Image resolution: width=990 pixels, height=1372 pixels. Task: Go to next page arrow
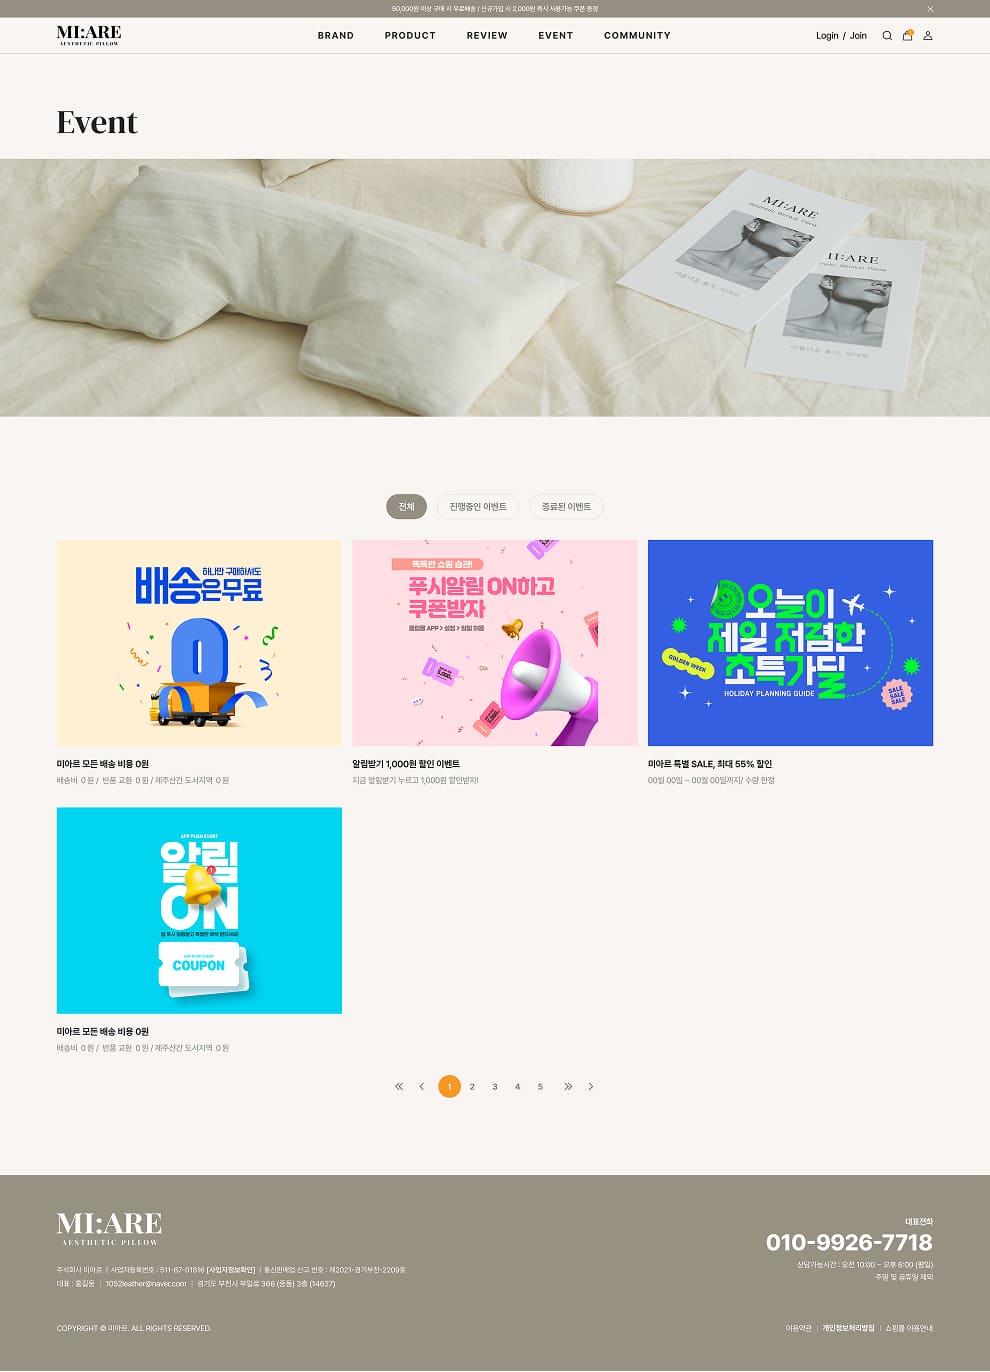[x=591, y=1087]
